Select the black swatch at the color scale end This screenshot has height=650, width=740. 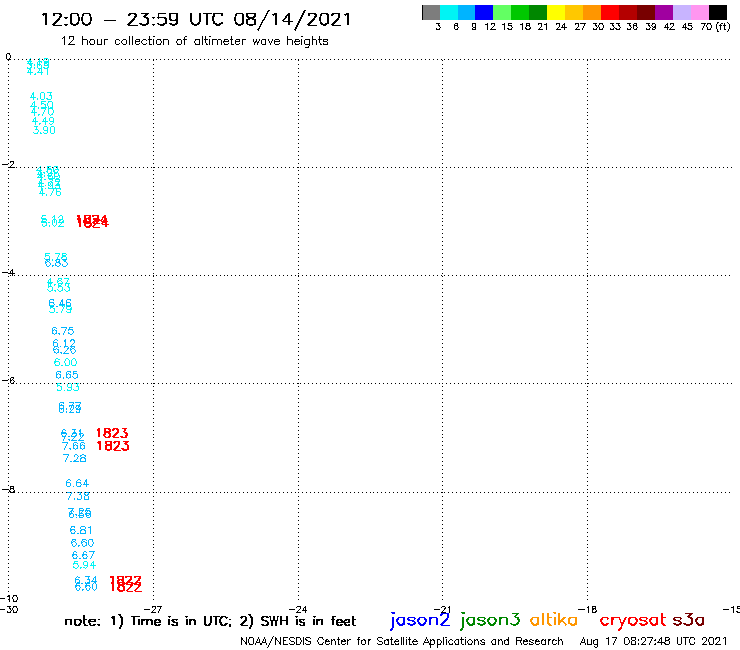(718, 12)
